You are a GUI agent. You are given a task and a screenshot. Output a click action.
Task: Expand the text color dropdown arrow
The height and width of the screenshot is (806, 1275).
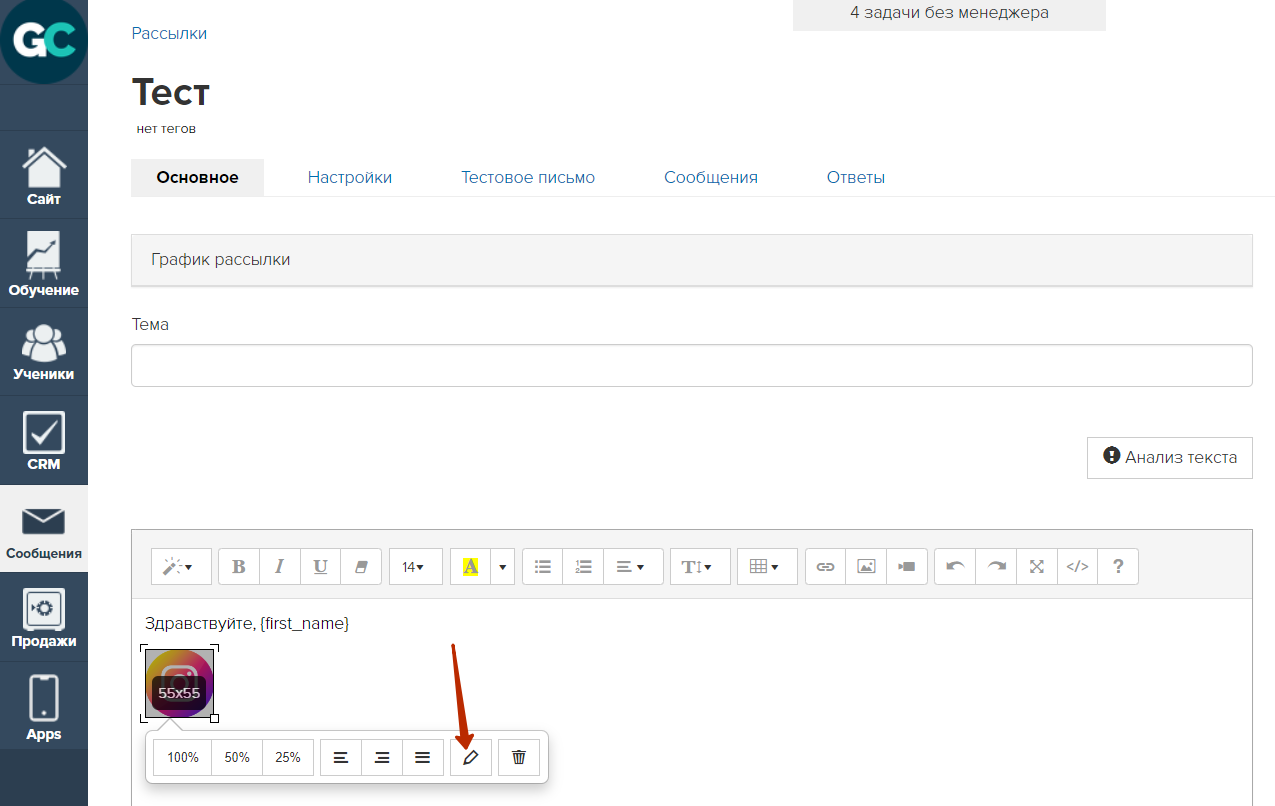coord(503,566)
